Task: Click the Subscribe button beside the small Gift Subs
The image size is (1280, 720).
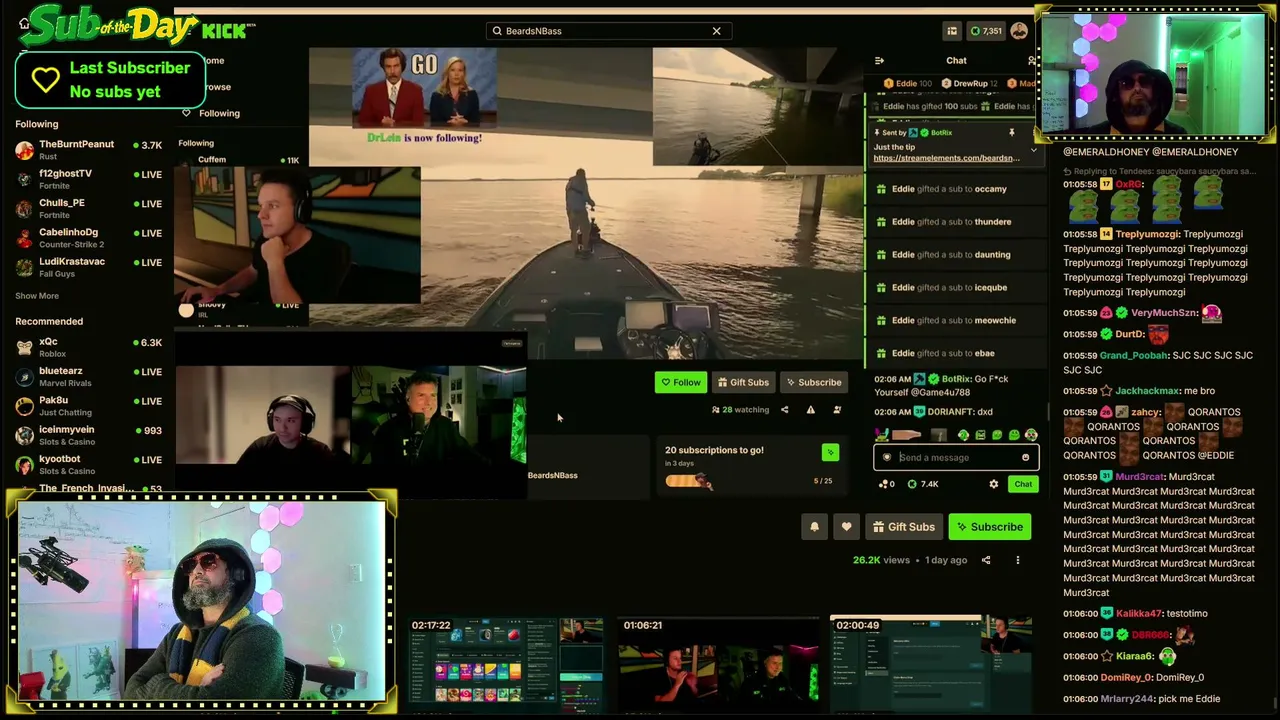Action: click(x=813, y=382)
